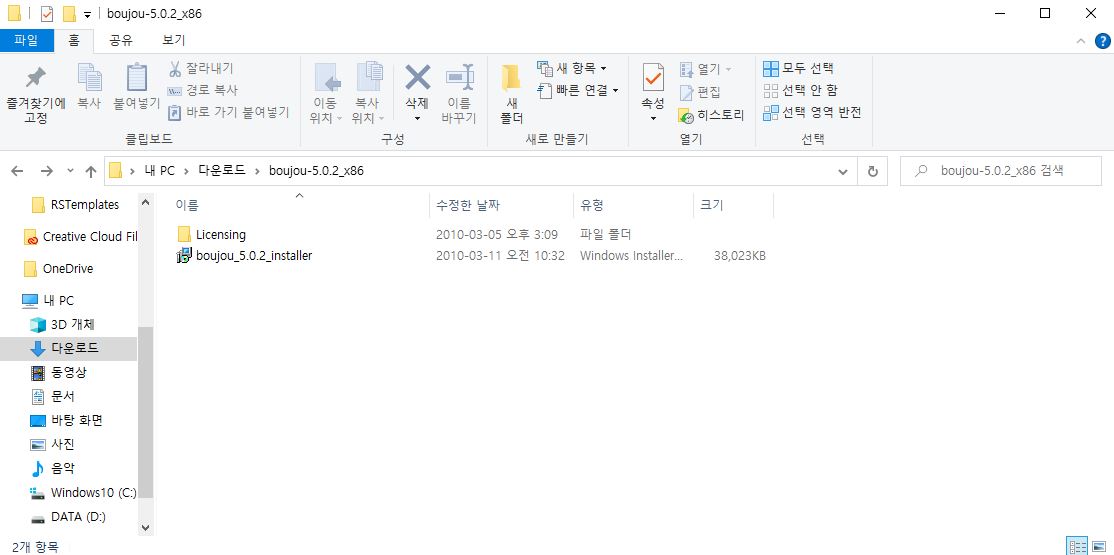This screenshot has height=555, width=1114.
Task: Click 내 PC in the address bar
Action: click(x=158, y=171)
